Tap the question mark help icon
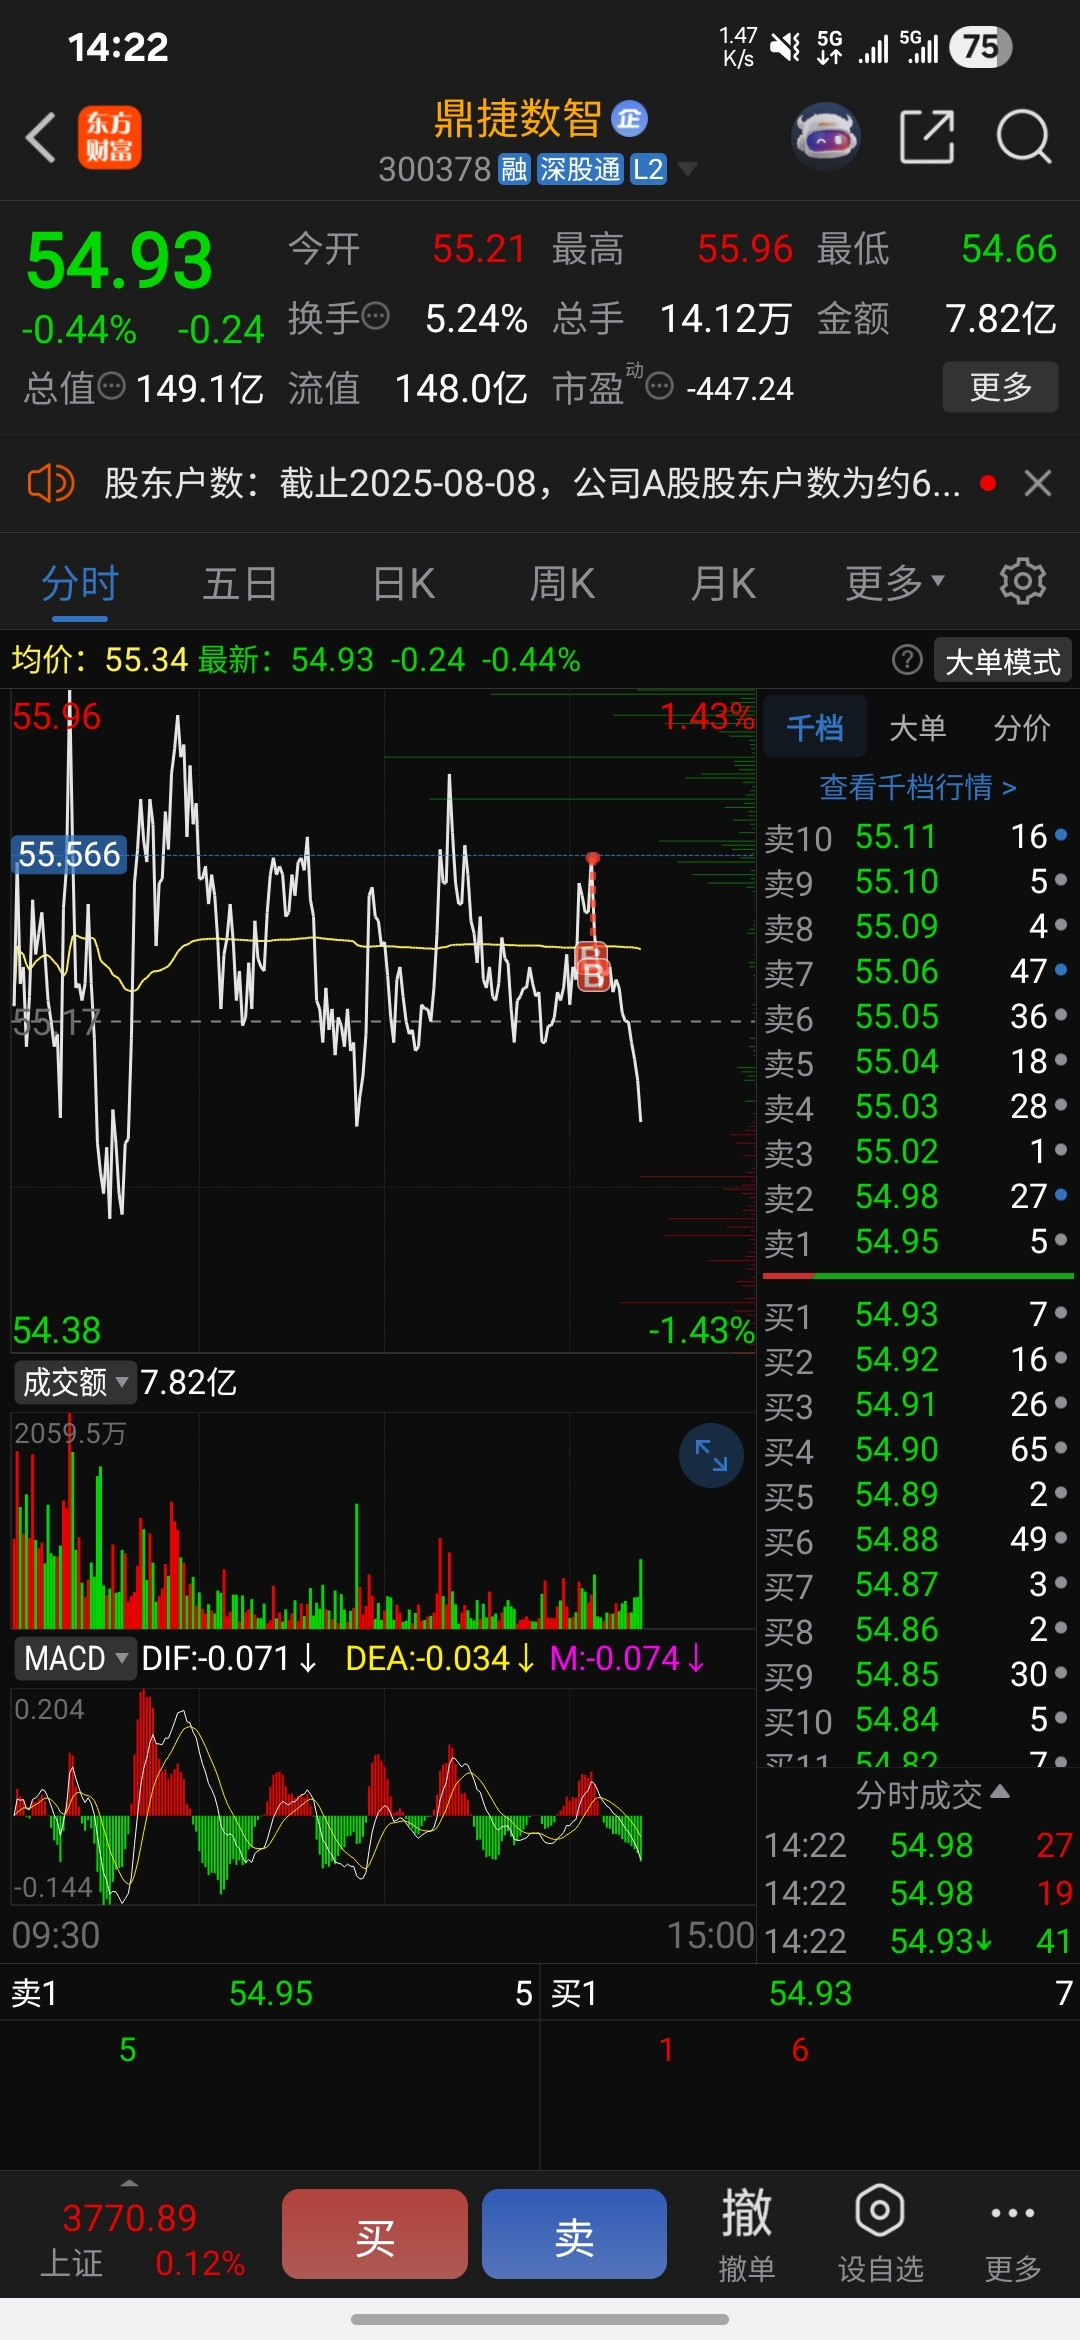Image resolution: width=1080 pixels, height=2340 pixels. [907, 660]
